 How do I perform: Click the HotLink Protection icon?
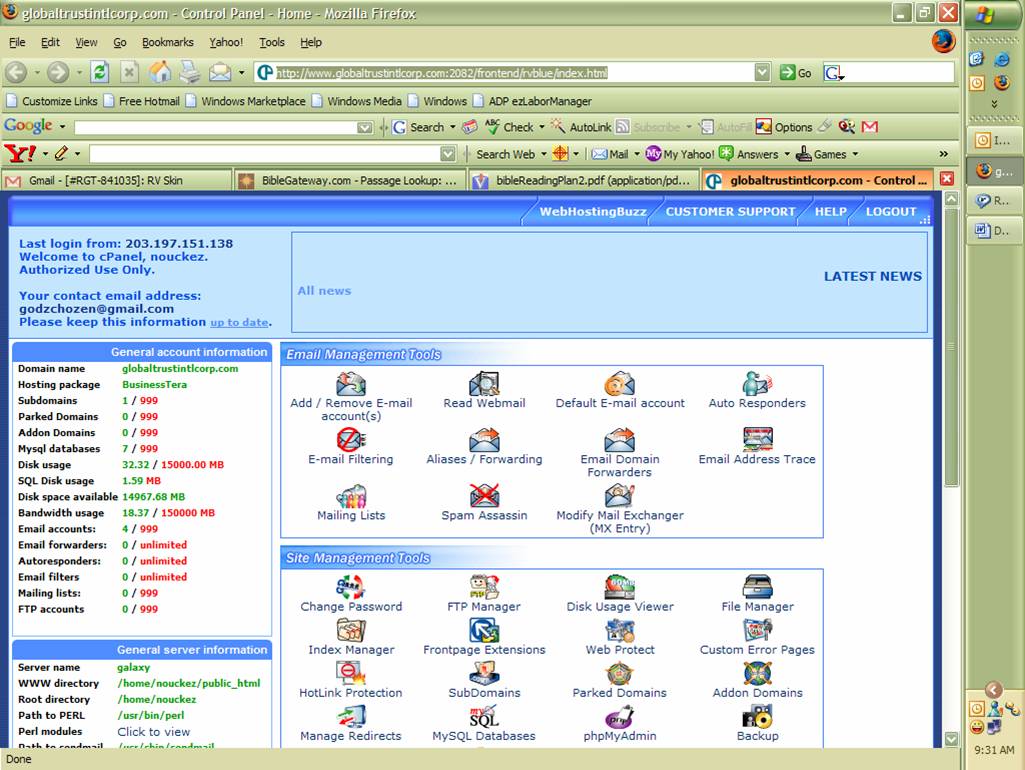[351, 674]
